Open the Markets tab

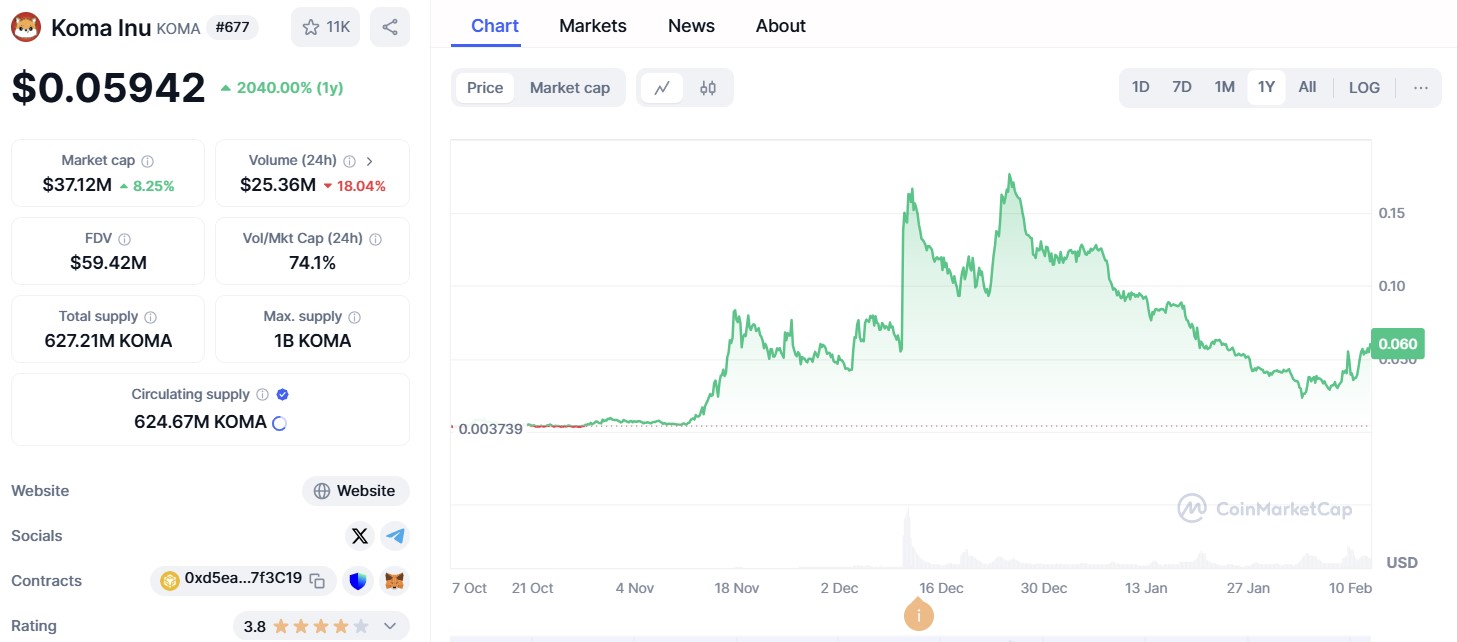pyautogui.click(x=593, y=26)
